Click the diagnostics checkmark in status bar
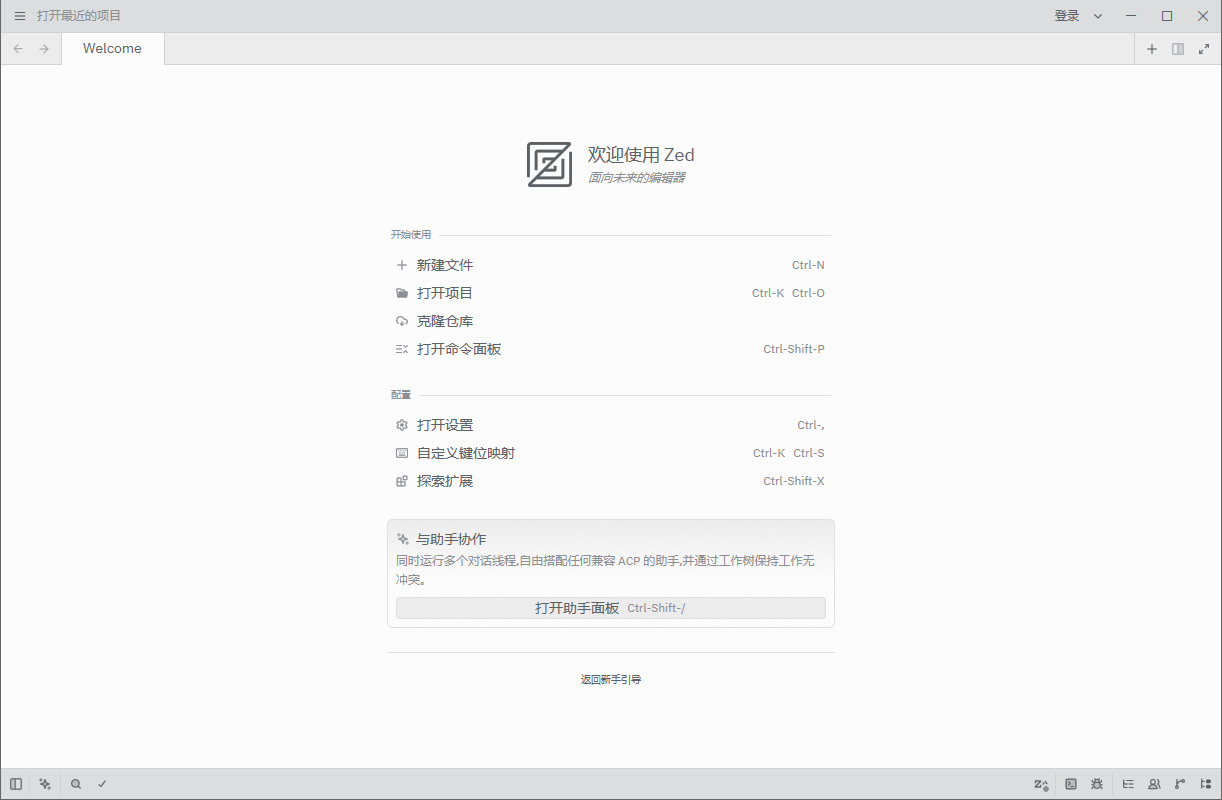The width and height of the screenshot is (1222, 800). click(x=102, y=784)
